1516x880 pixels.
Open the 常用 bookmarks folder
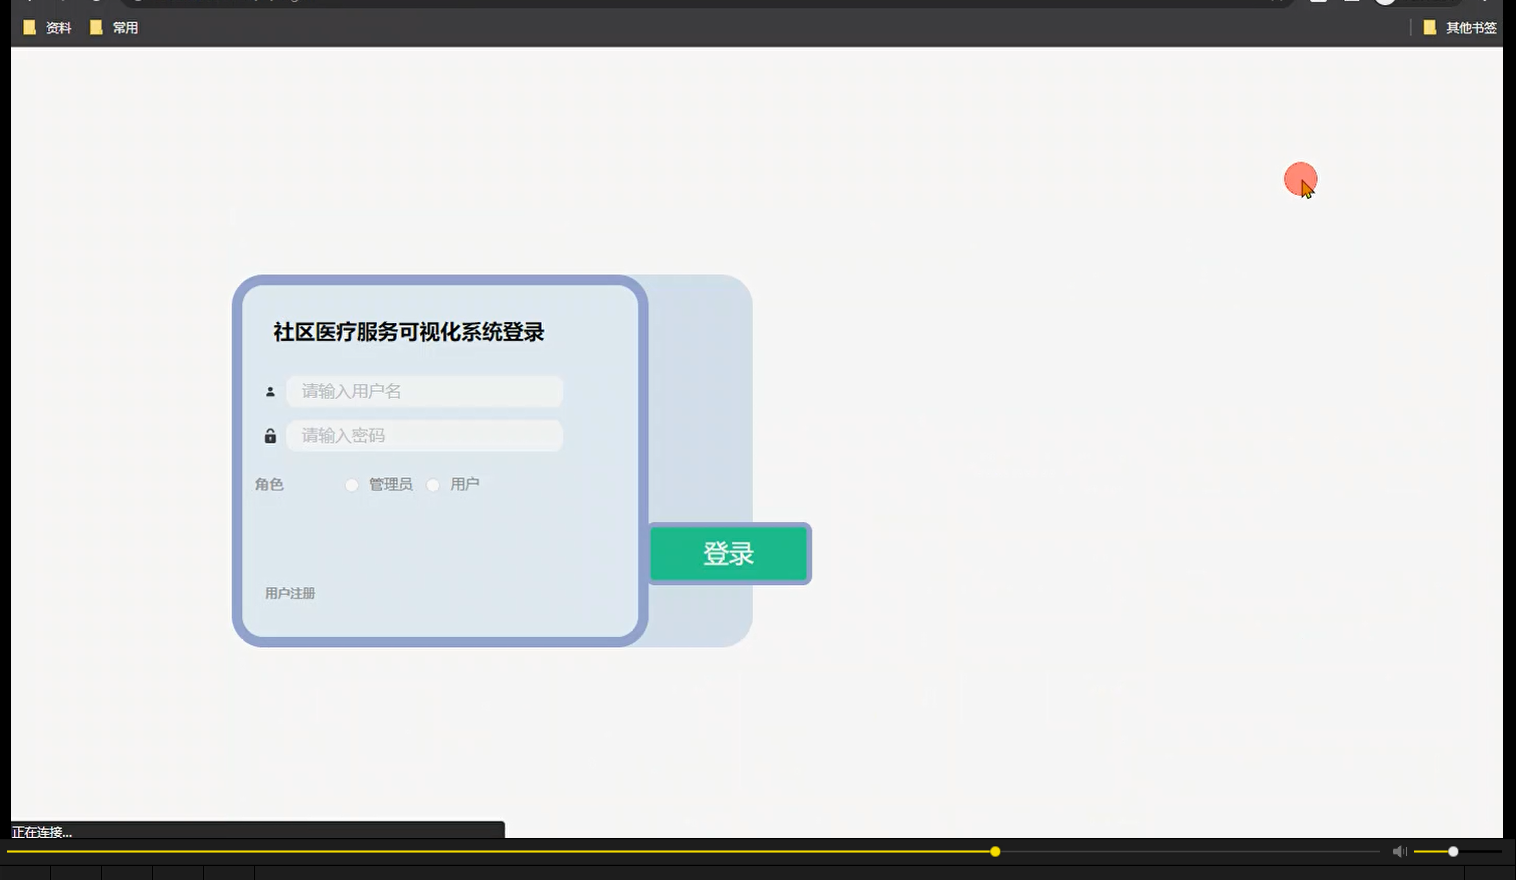115,27
